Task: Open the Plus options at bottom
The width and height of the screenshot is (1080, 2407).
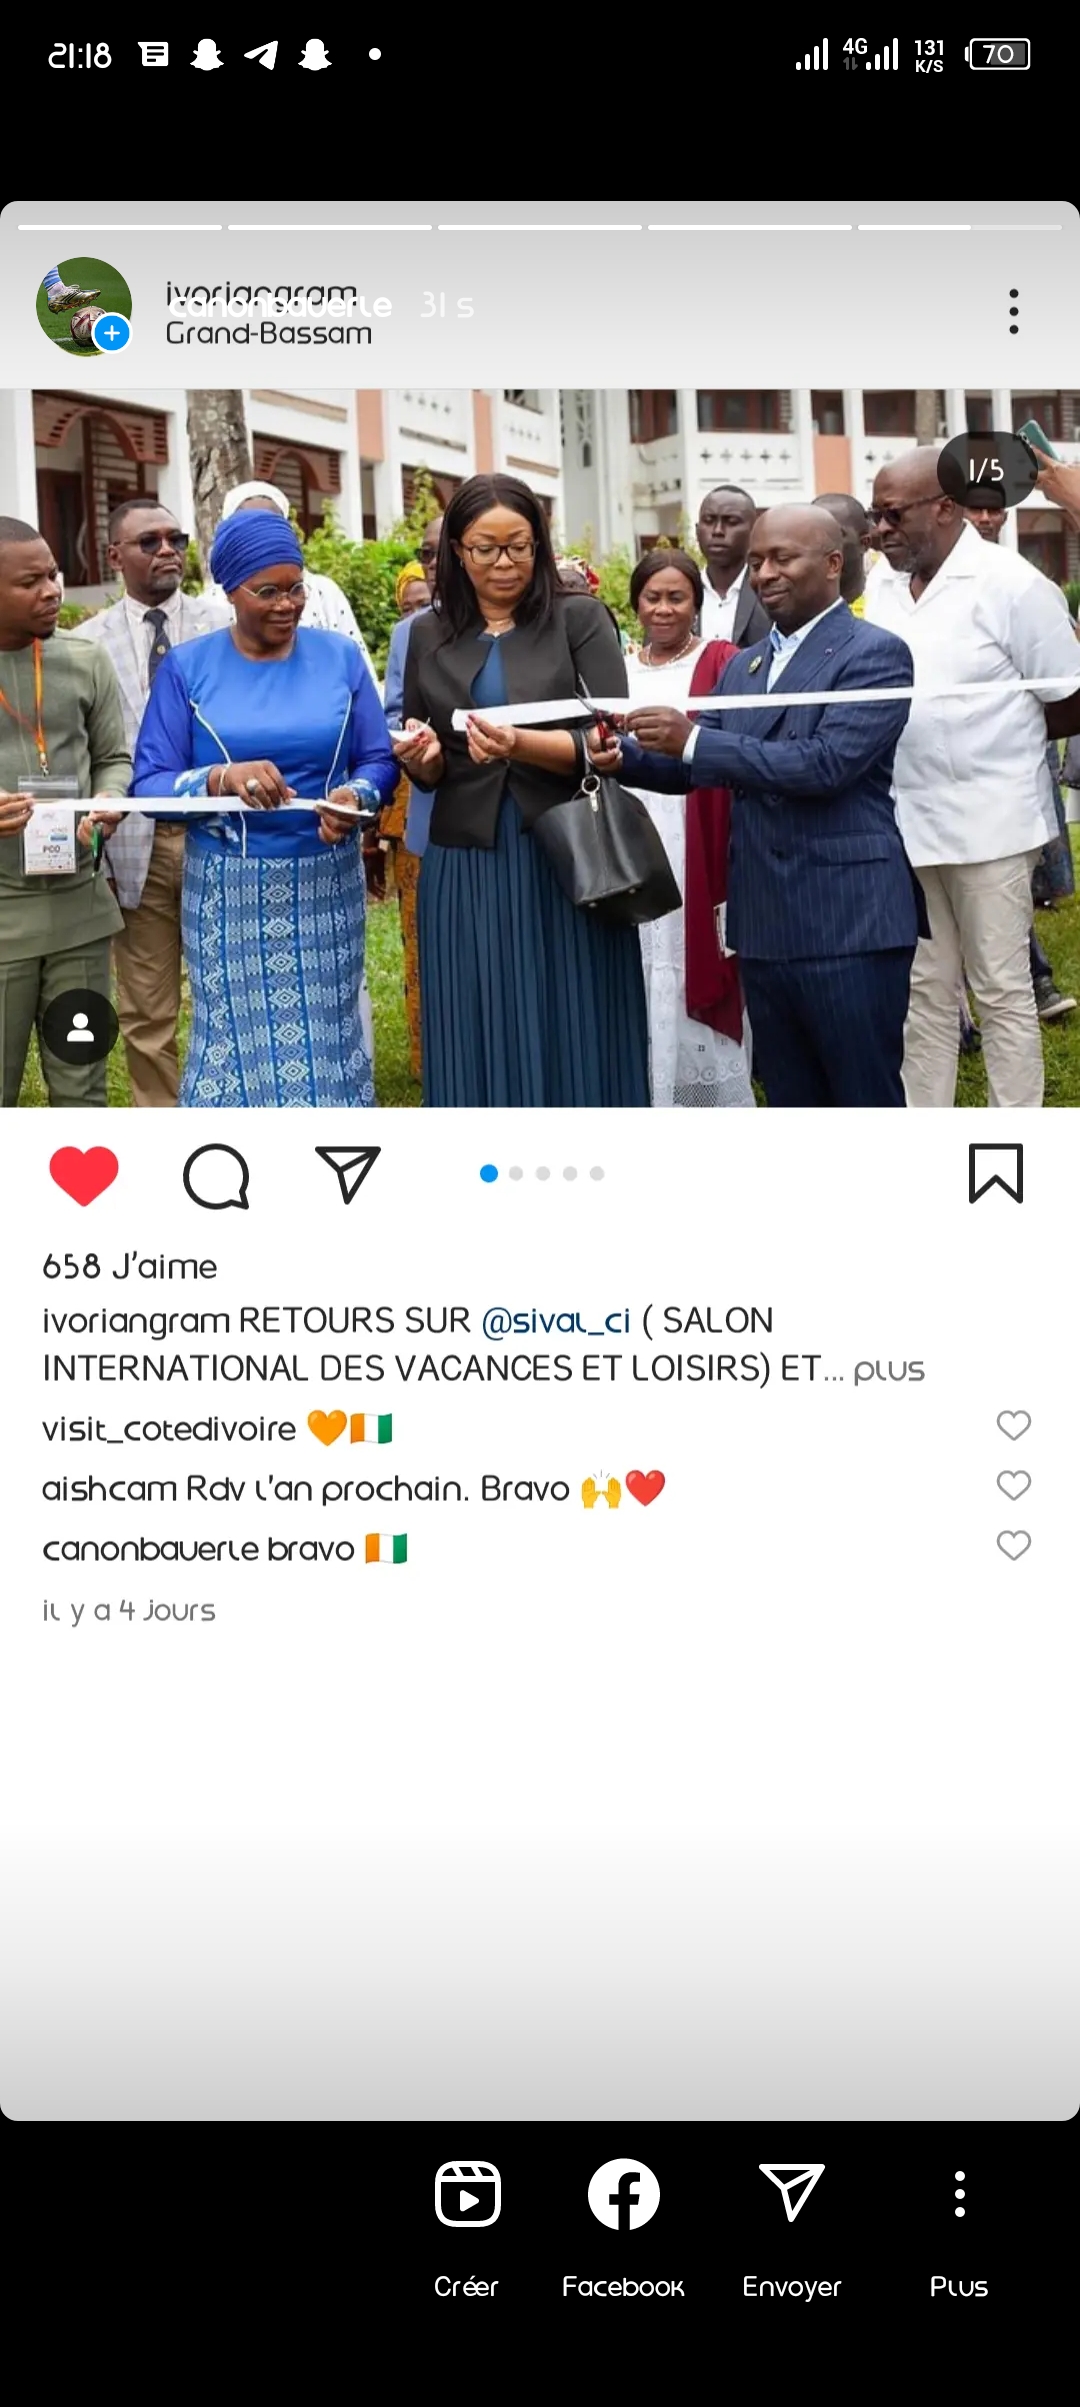Action: click(x=959, y=2194)
